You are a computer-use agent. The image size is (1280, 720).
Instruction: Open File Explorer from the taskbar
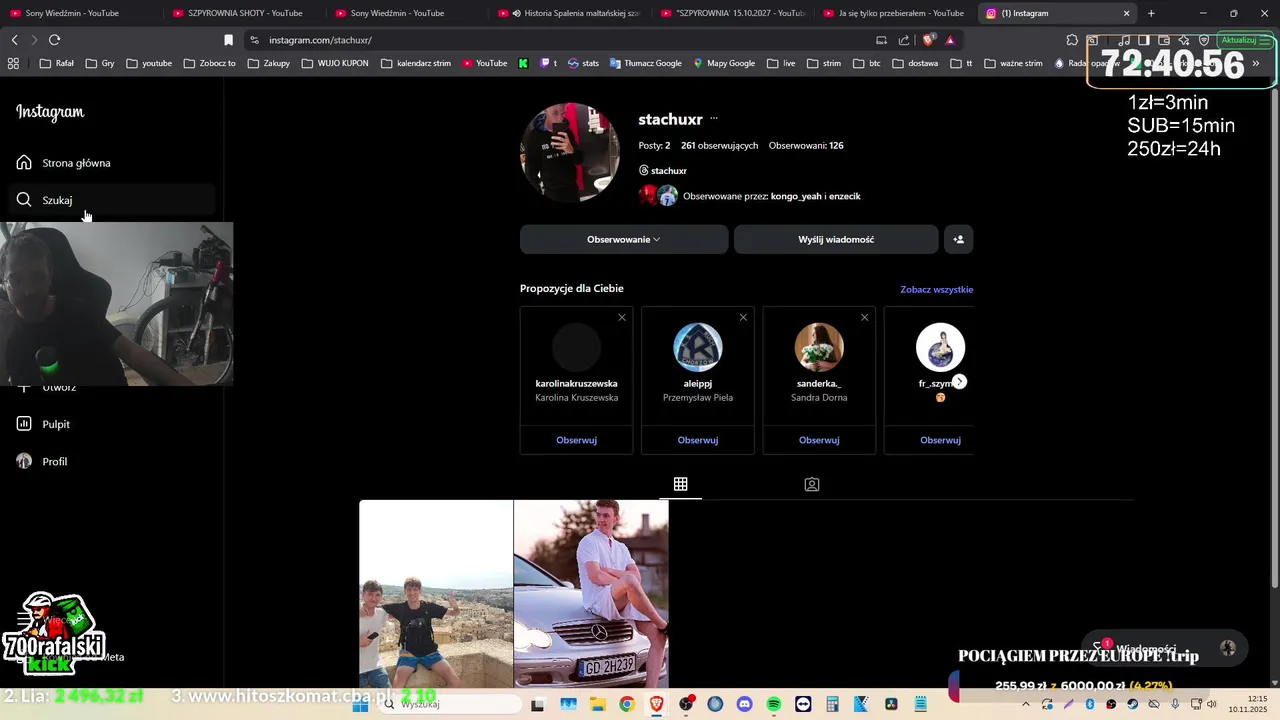pyautogui.click(x=597, y=704)
